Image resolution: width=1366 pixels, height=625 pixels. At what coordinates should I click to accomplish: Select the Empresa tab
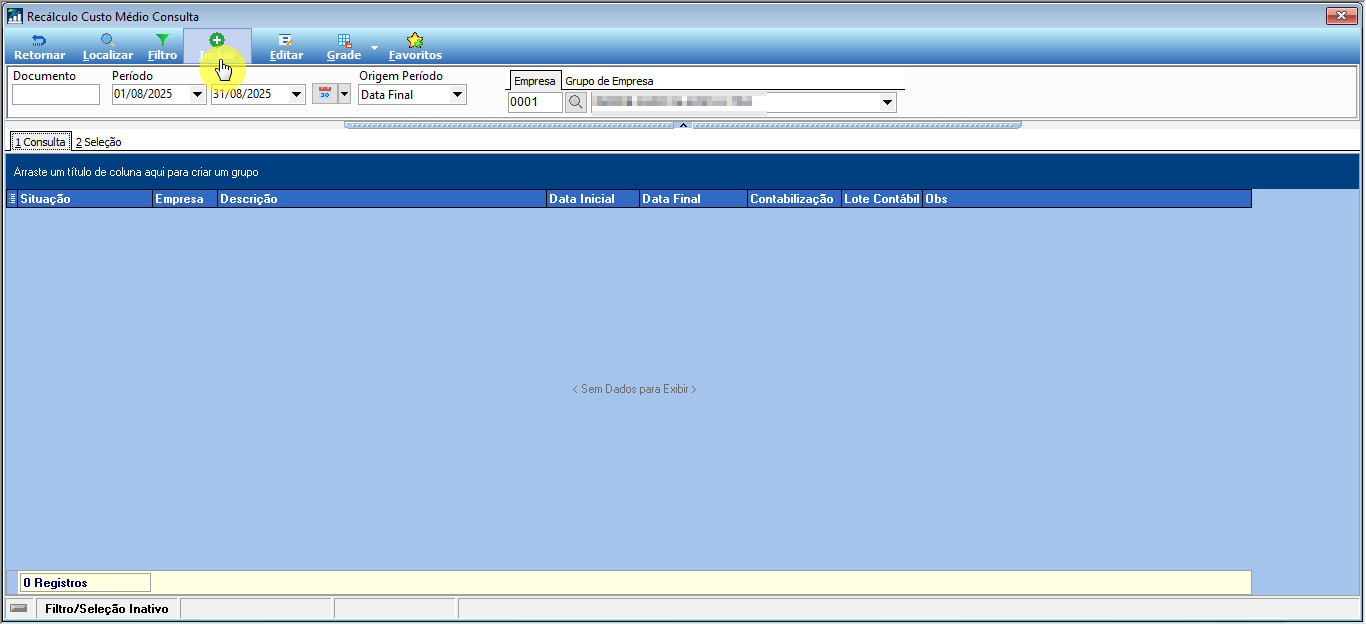pos(534,81)
